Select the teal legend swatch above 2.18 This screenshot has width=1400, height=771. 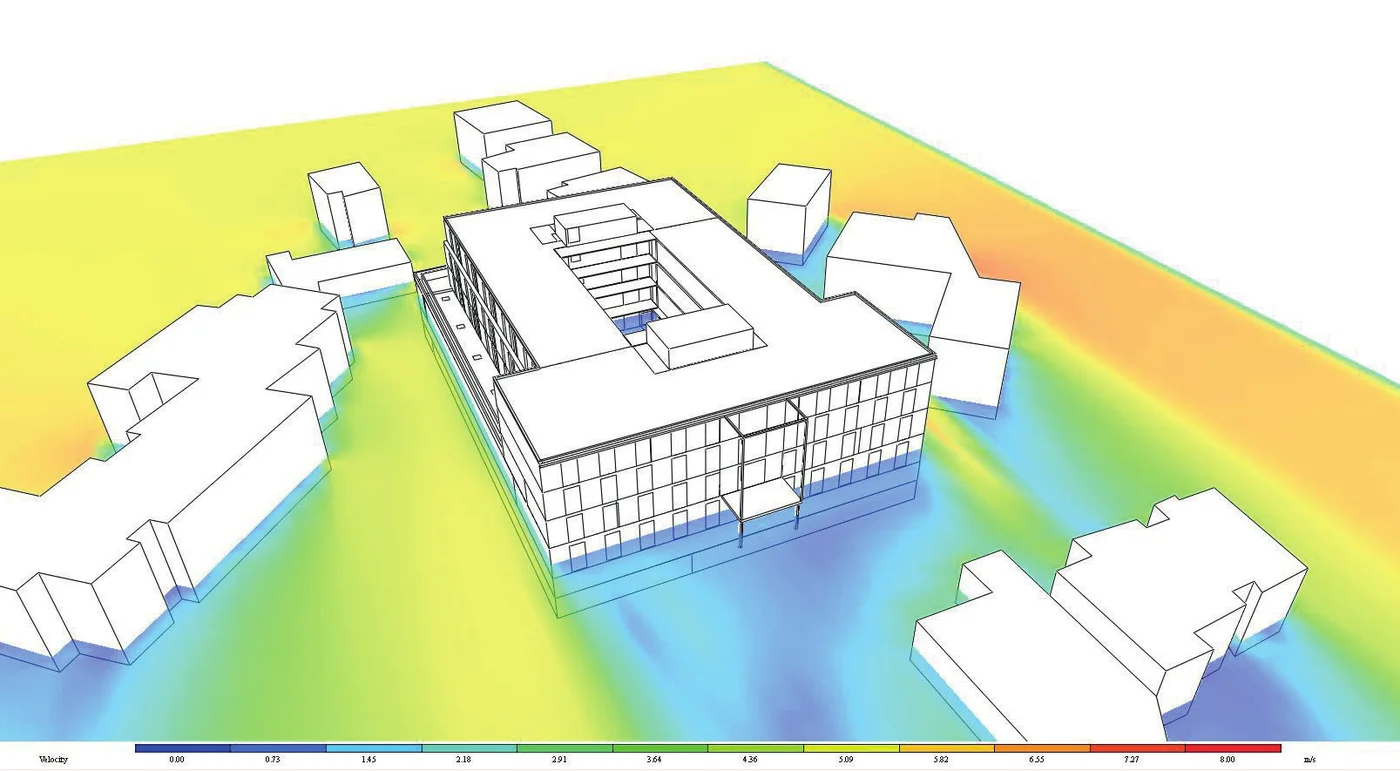point(469,747)
